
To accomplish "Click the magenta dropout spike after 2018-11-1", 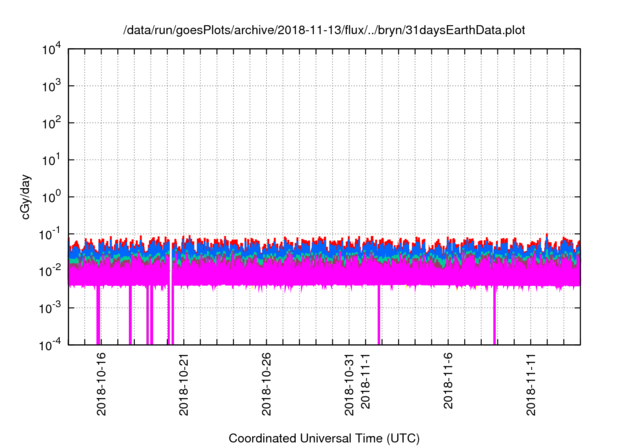I will pyautogui.click(x=379, y=318).
